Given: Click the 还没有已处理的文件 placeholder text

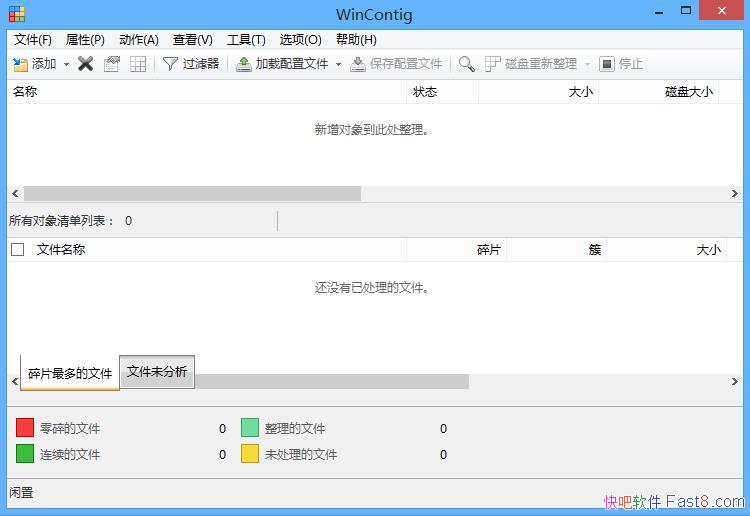Looking at the screenshot, I should click(x=371, y=288).
